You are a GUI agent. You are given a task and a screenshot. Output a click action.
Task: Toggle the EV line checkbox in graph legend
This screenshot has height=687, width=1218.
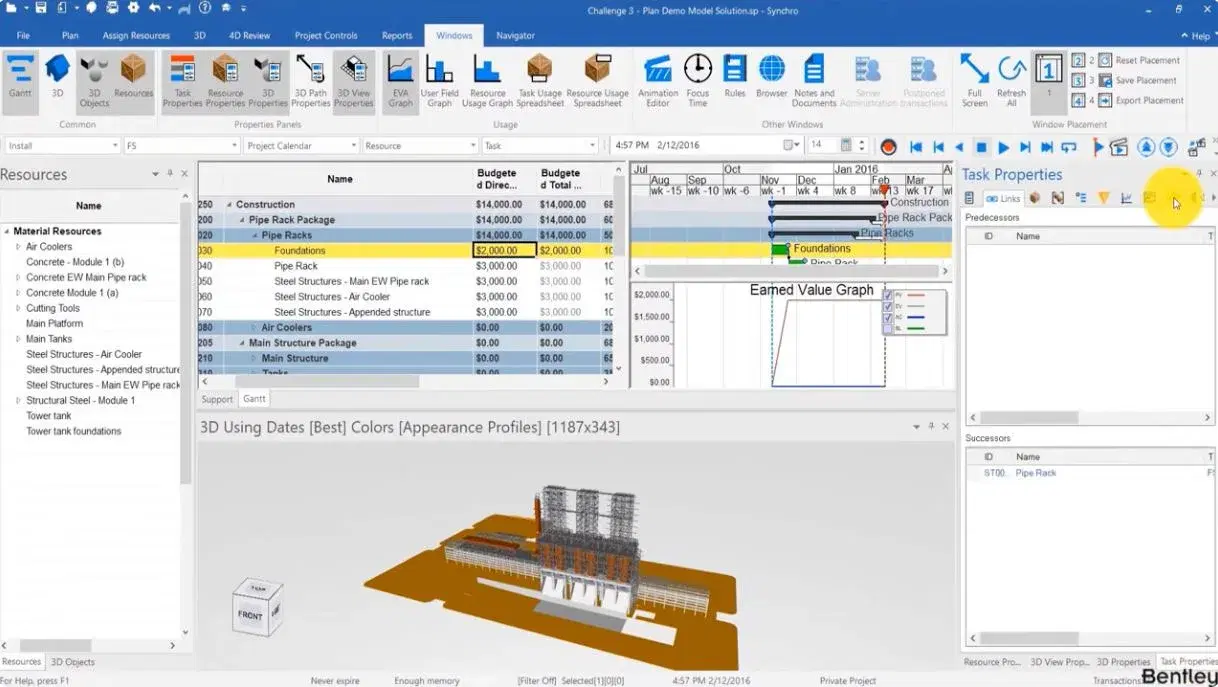[x=888, y=307]
